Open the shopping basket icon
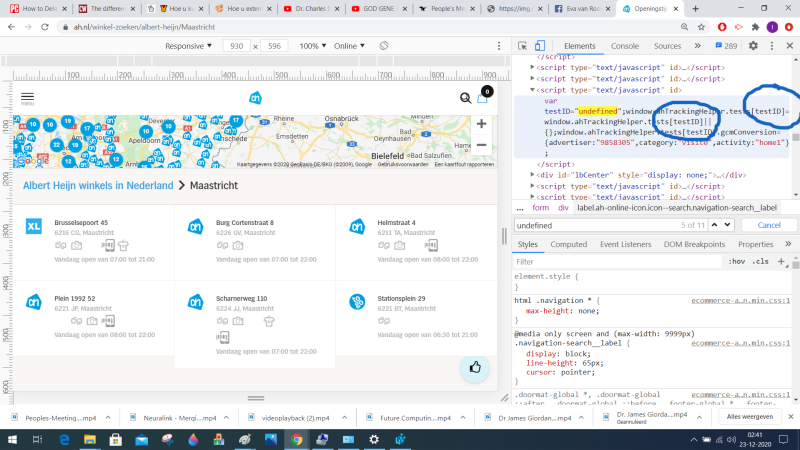 pyautogui.click(x=483, y=97)
